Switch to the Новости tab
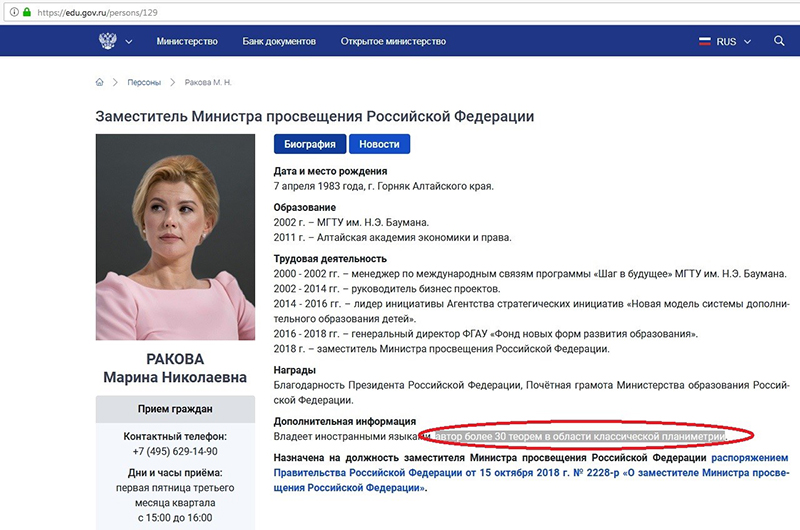This screenshot has width=800, height=530. coord(380,144)
